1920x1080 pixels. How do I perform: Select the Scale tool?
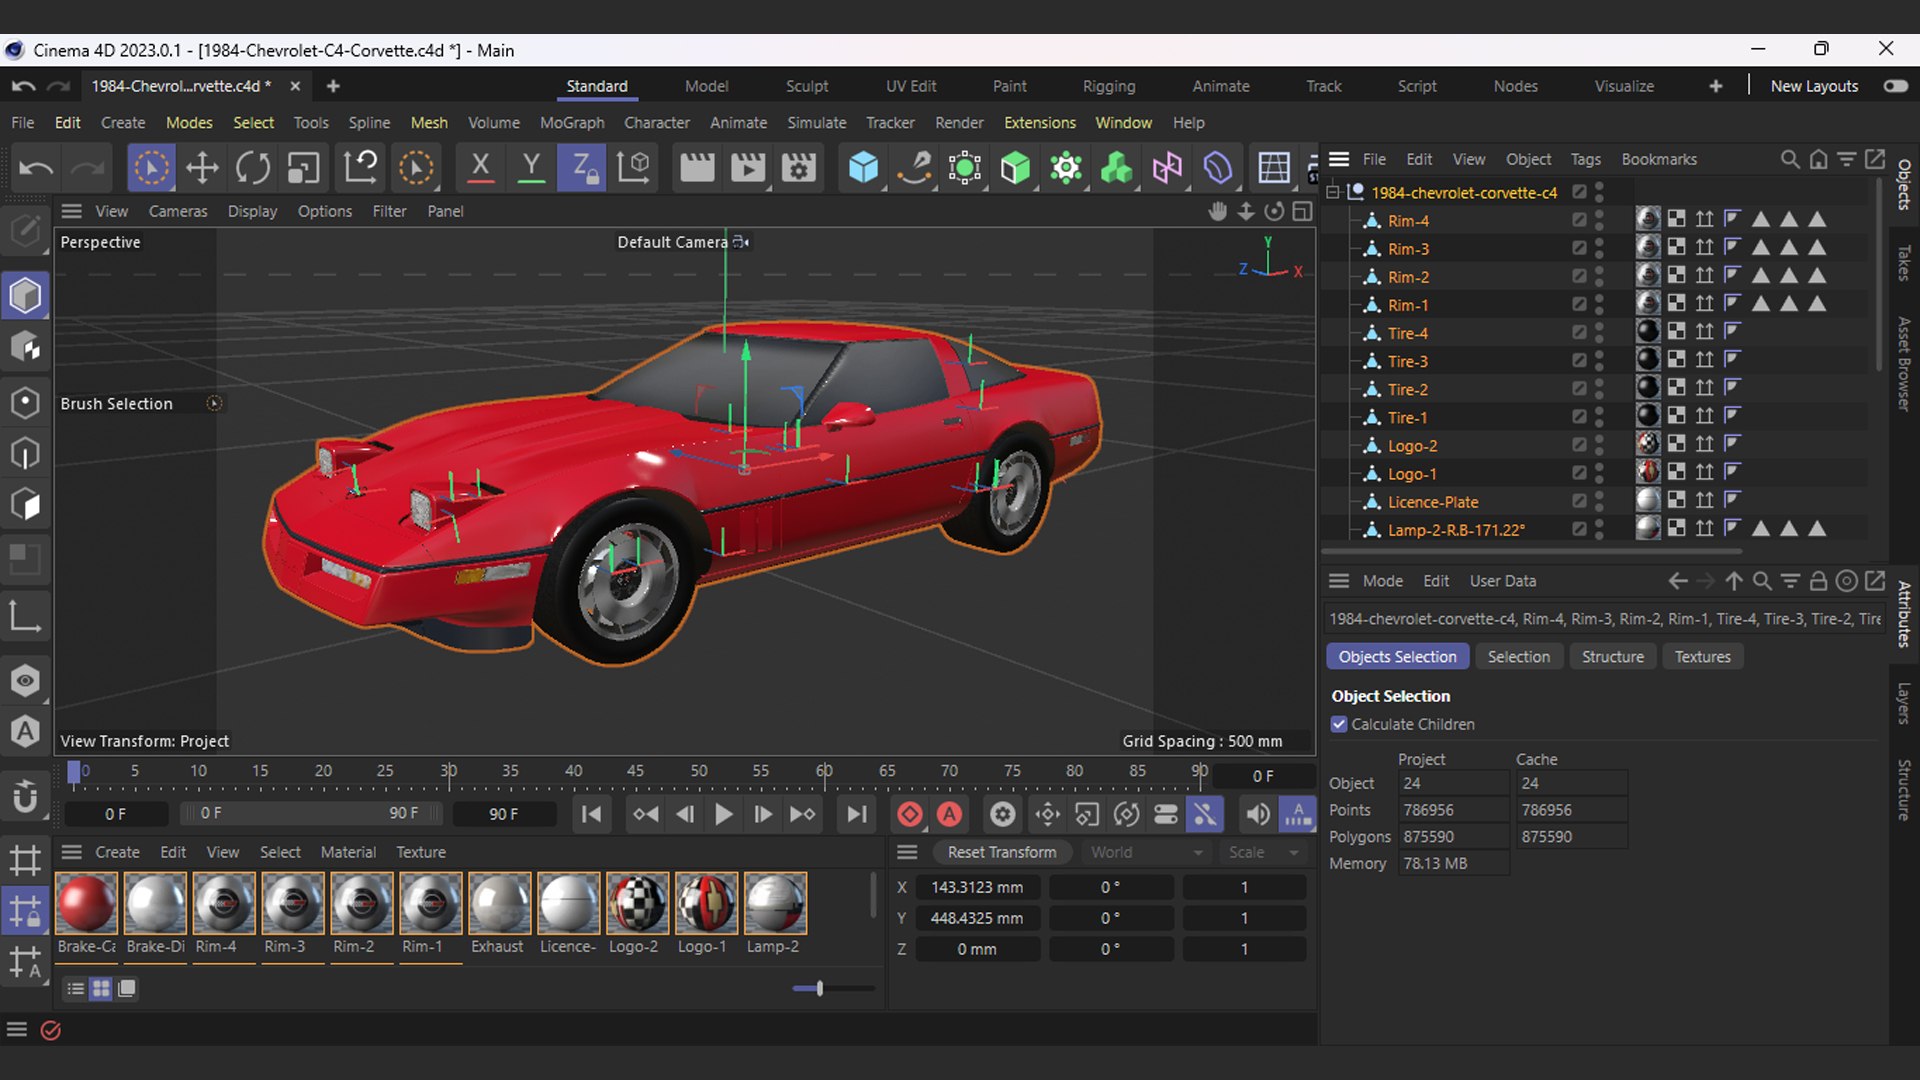[303, 167]
